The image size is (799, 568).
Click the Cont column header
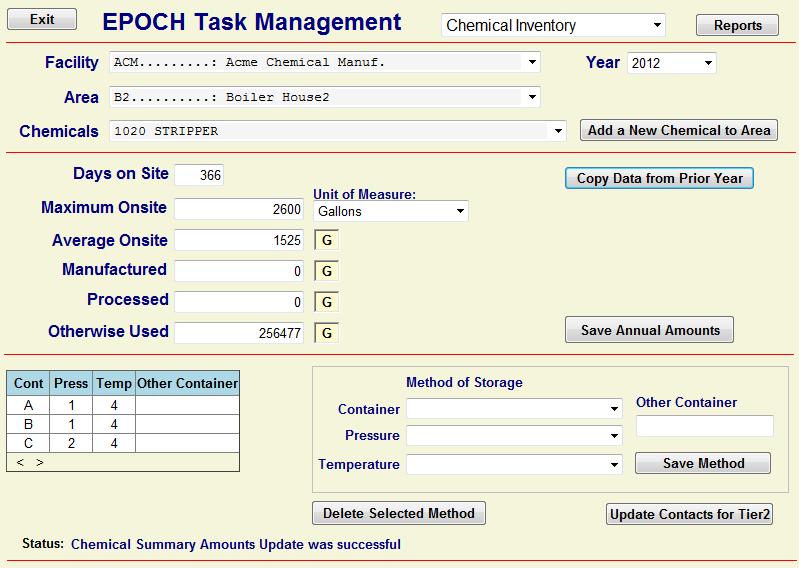click(29, 383)
